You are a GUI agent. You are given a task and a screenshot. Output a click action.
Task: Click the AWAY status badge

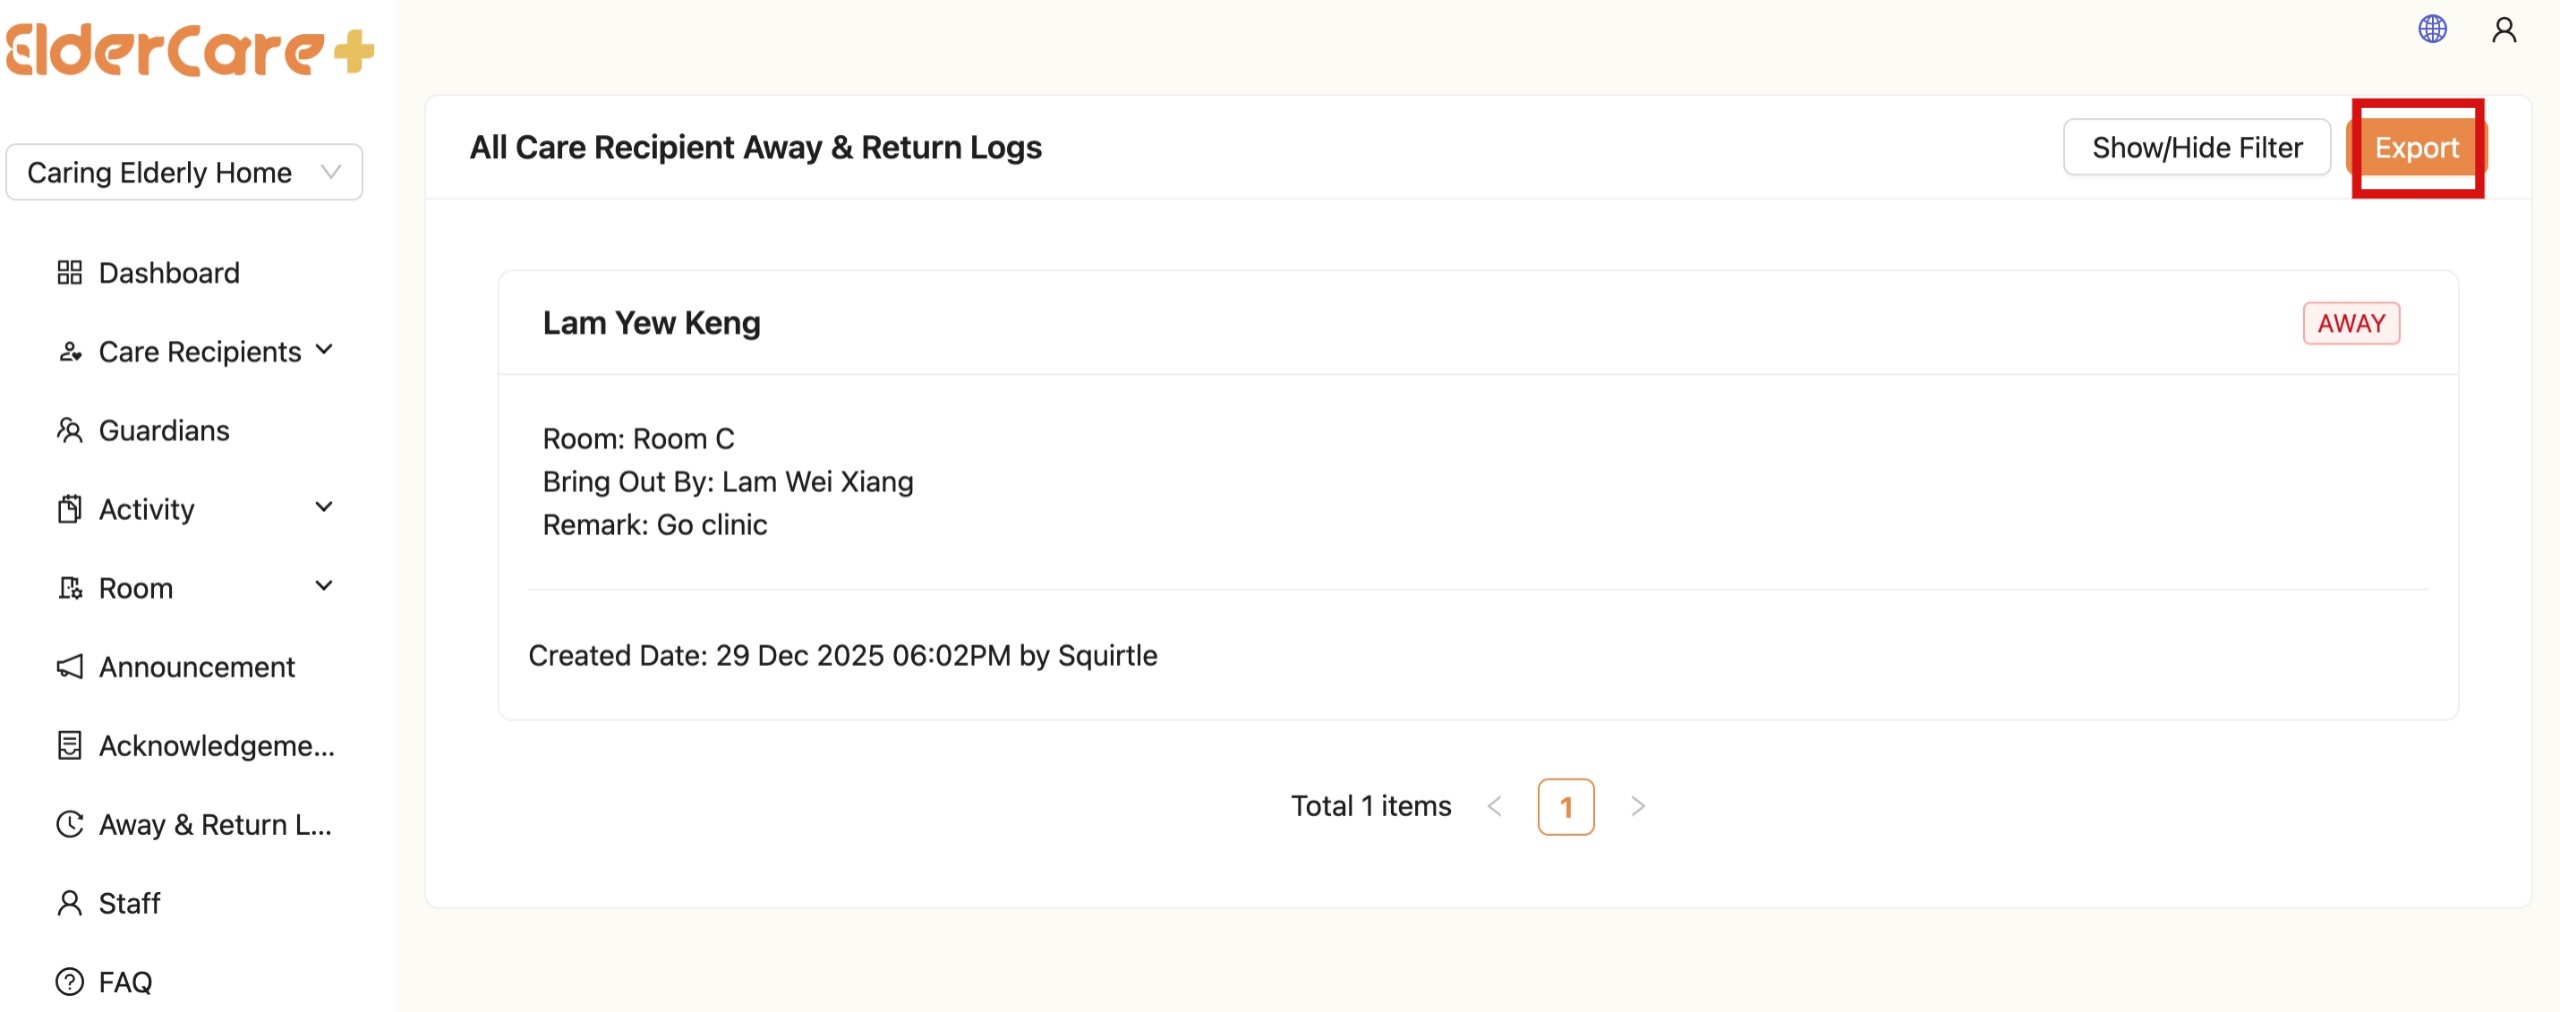(2351, 322)
